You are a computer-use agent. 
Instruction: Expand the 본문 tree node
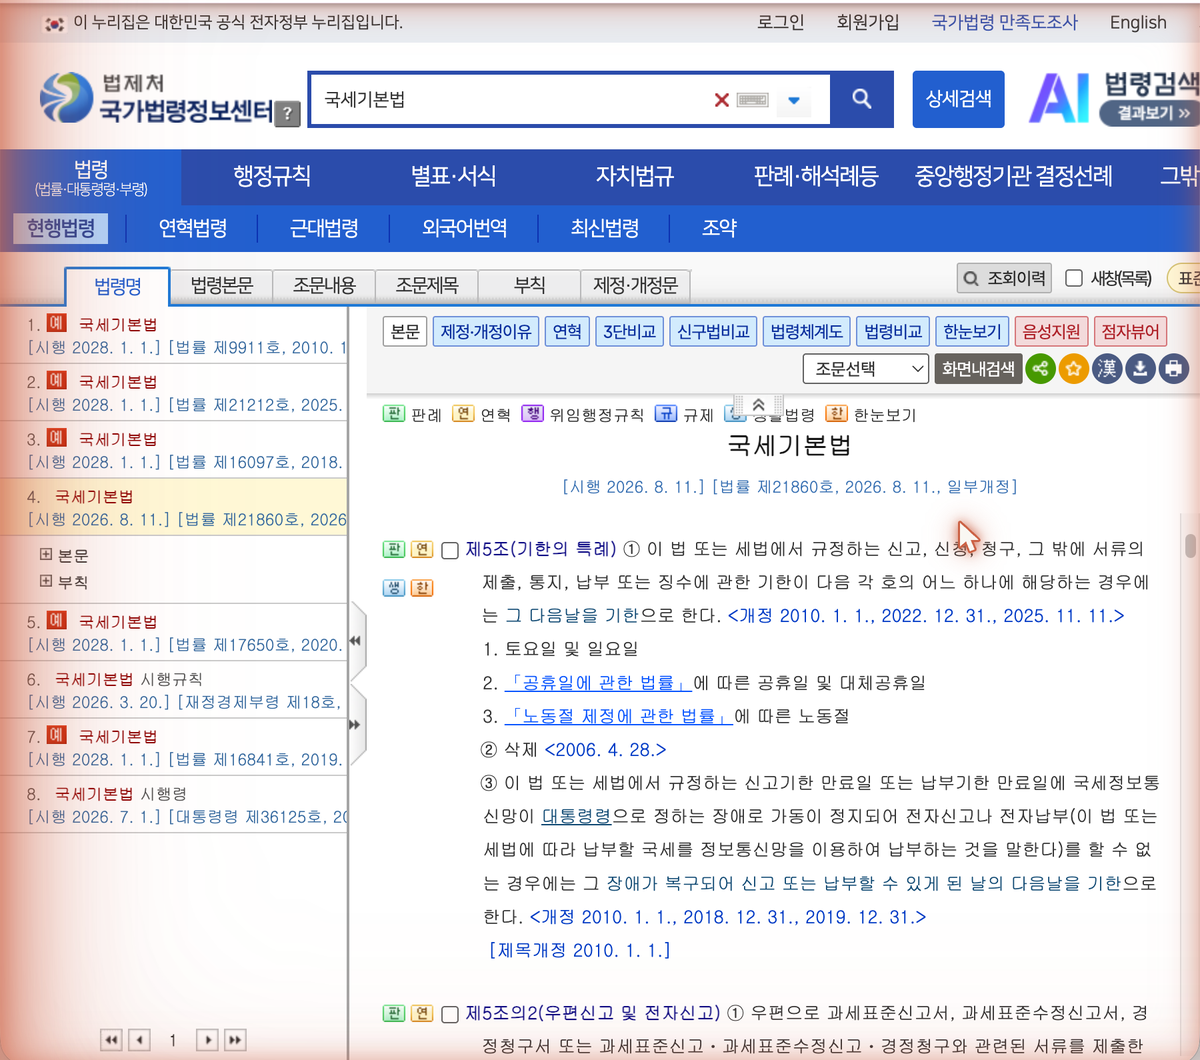pyautogui.click(x=46, y=554)
